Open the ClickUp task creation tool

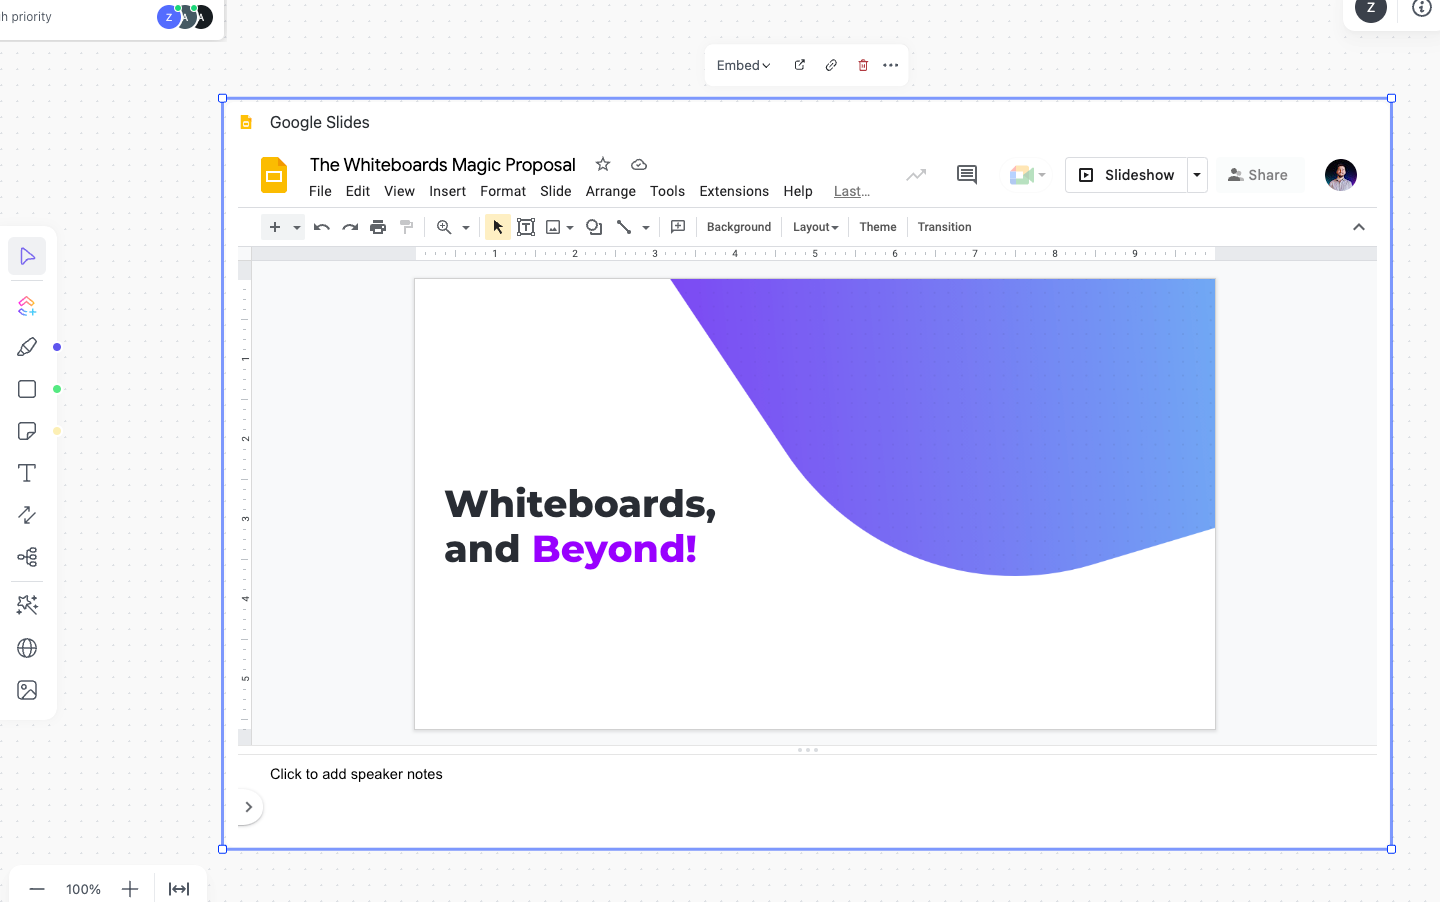(27, 305)
